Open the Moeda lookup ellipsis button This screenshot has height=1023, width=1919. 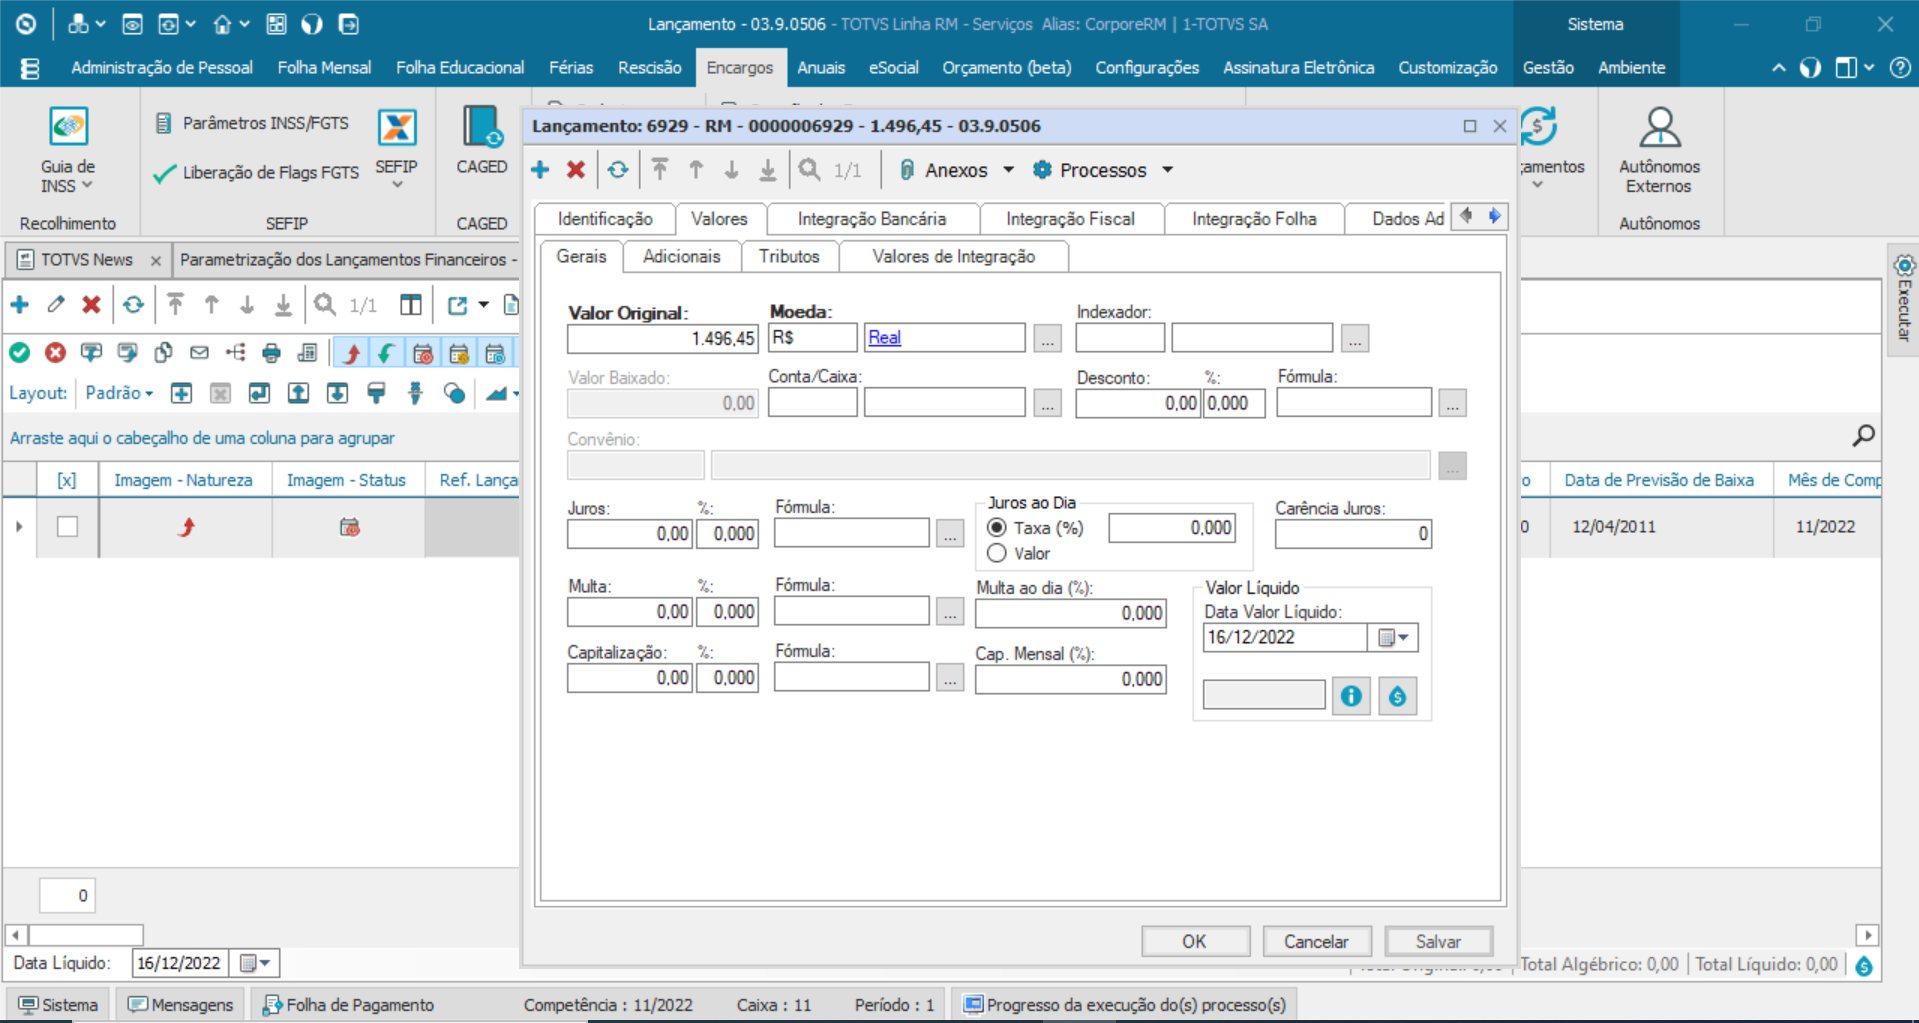pos(1047,339)
